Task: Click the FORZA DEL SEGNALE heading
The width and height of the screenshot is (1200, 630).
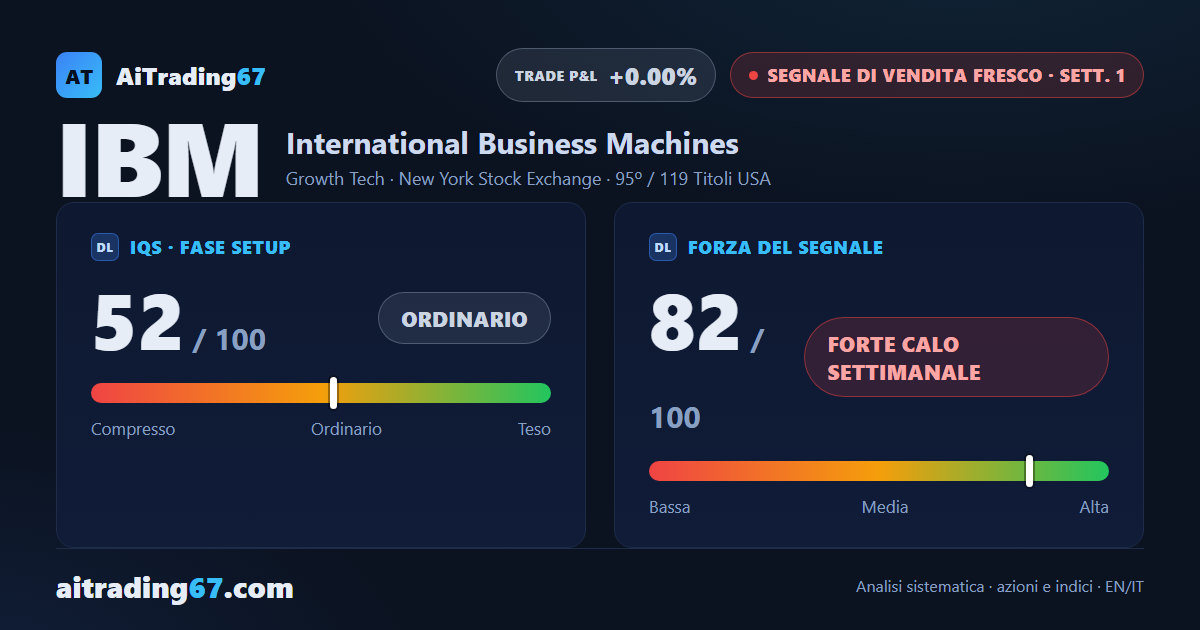Action: tap(785, 248)
